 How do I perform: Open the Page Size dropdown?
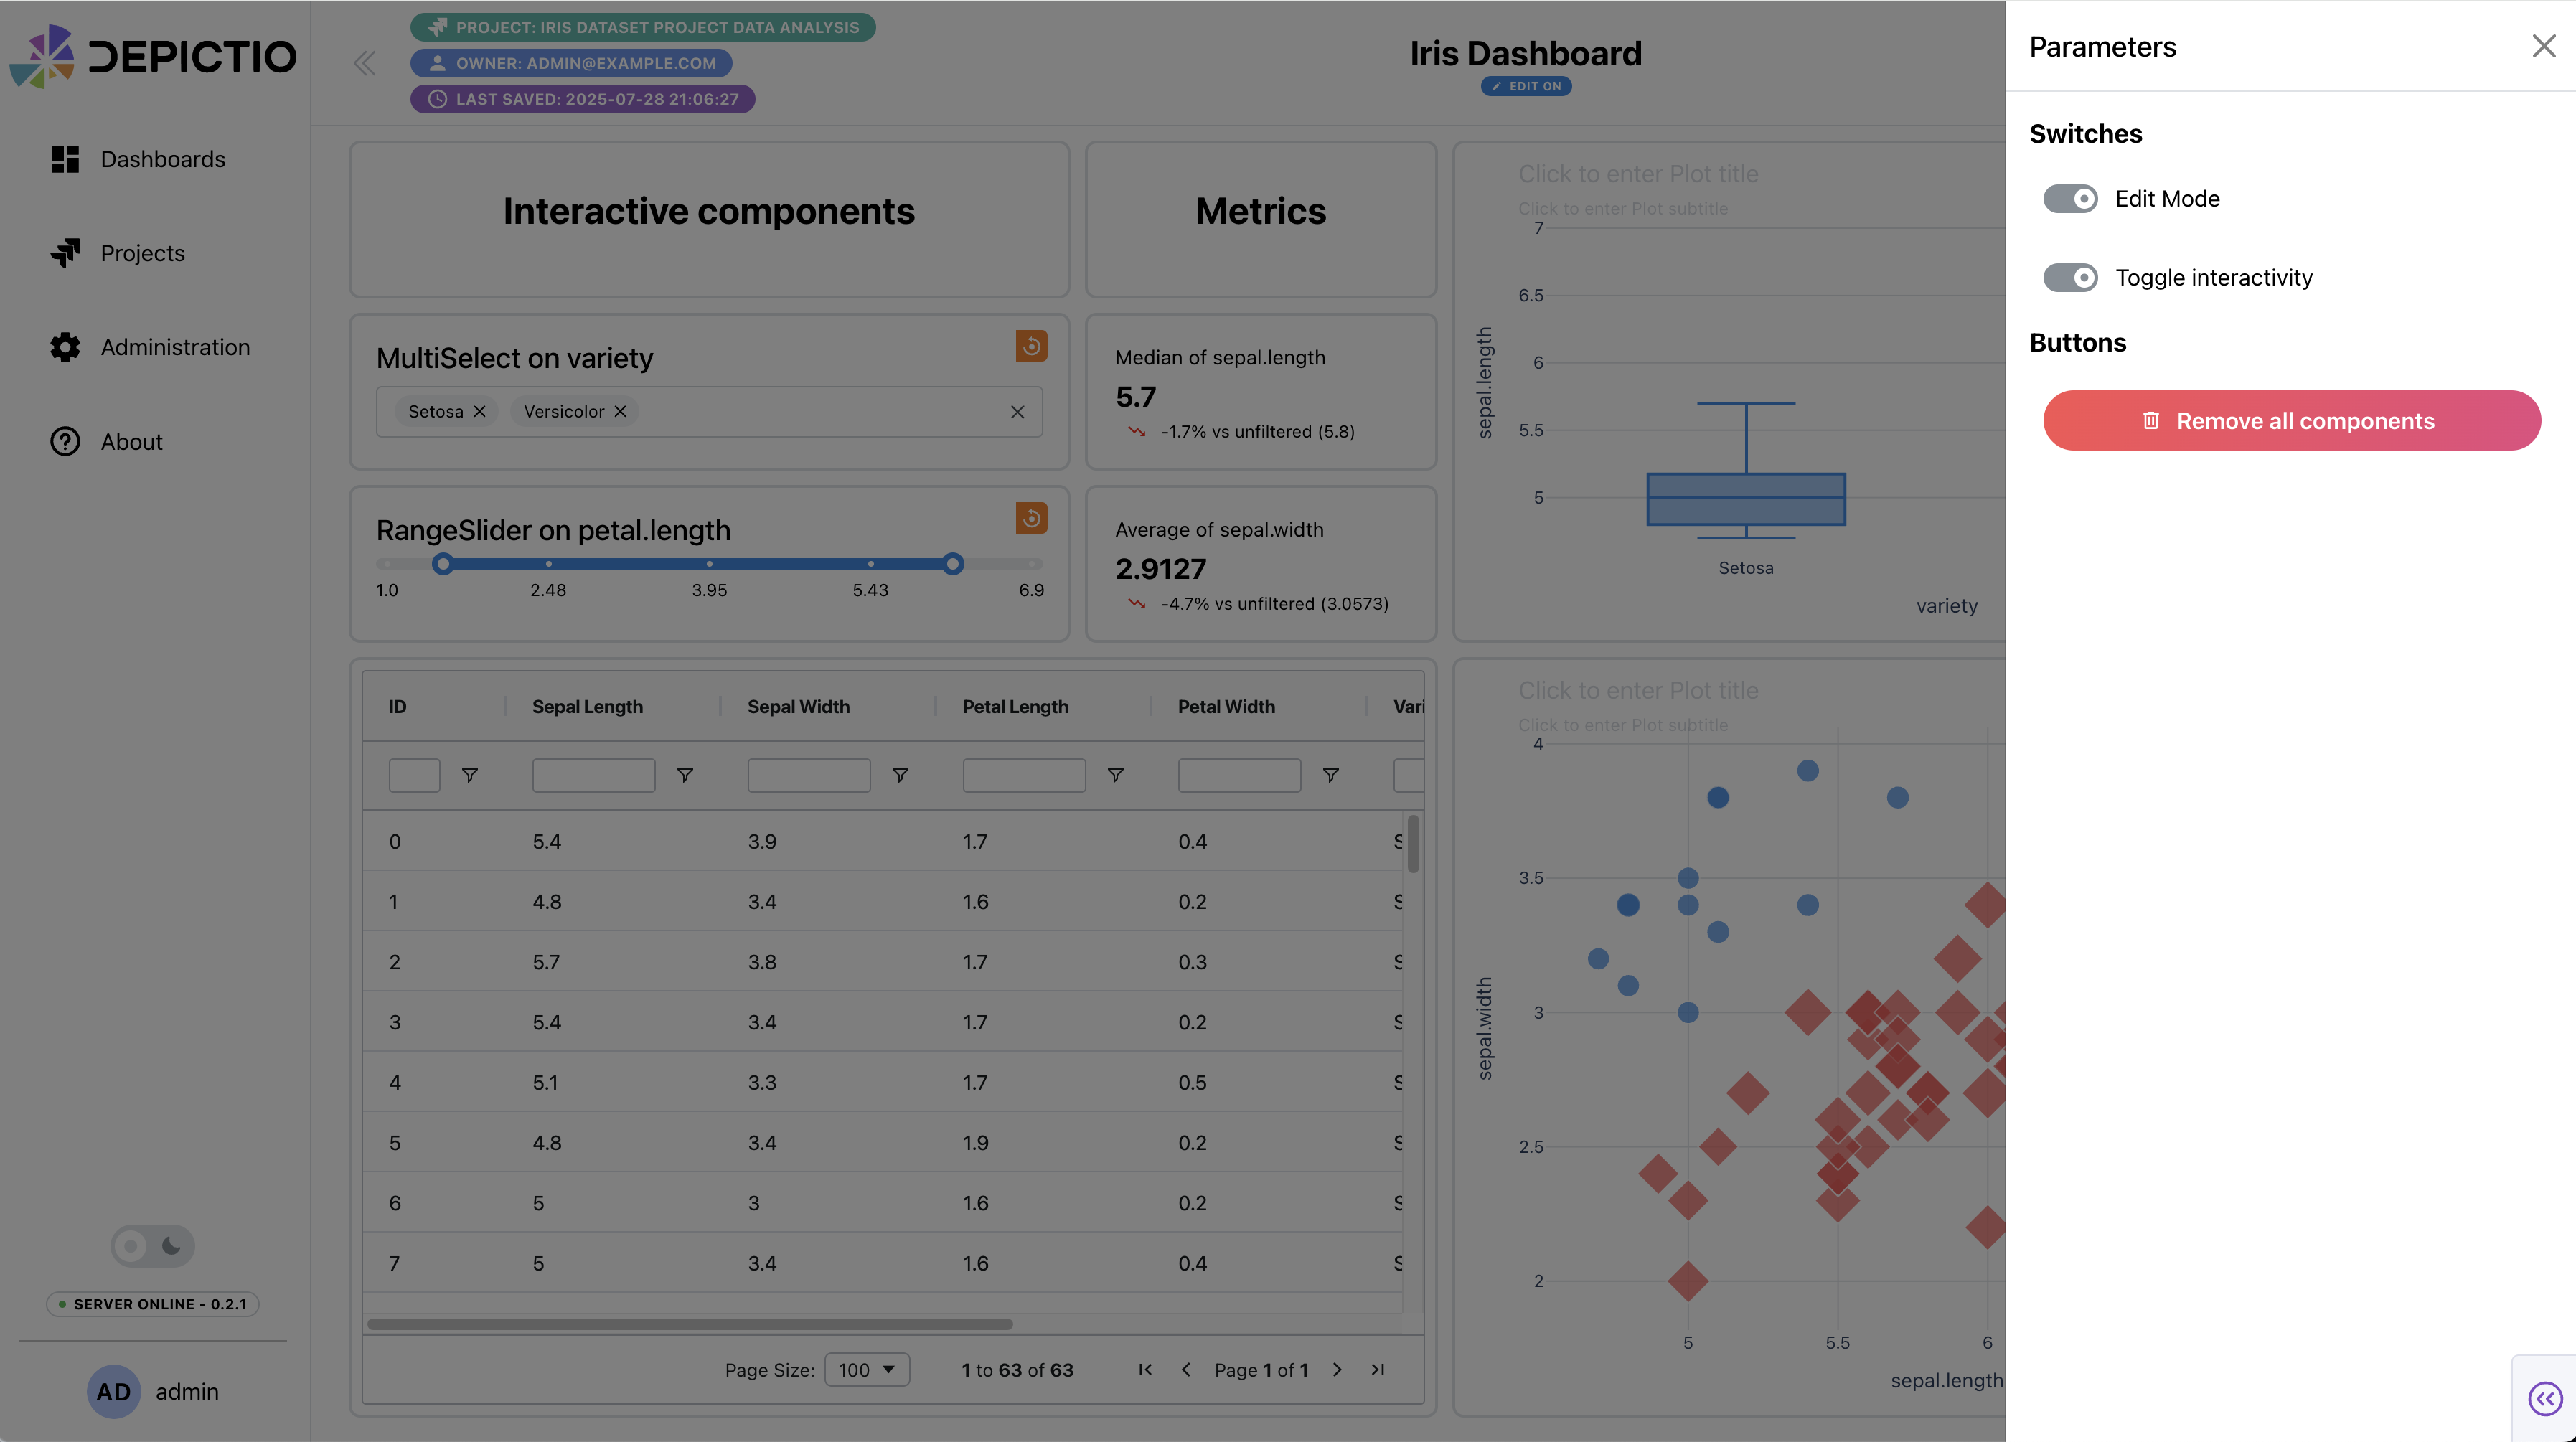point(866,1369)
